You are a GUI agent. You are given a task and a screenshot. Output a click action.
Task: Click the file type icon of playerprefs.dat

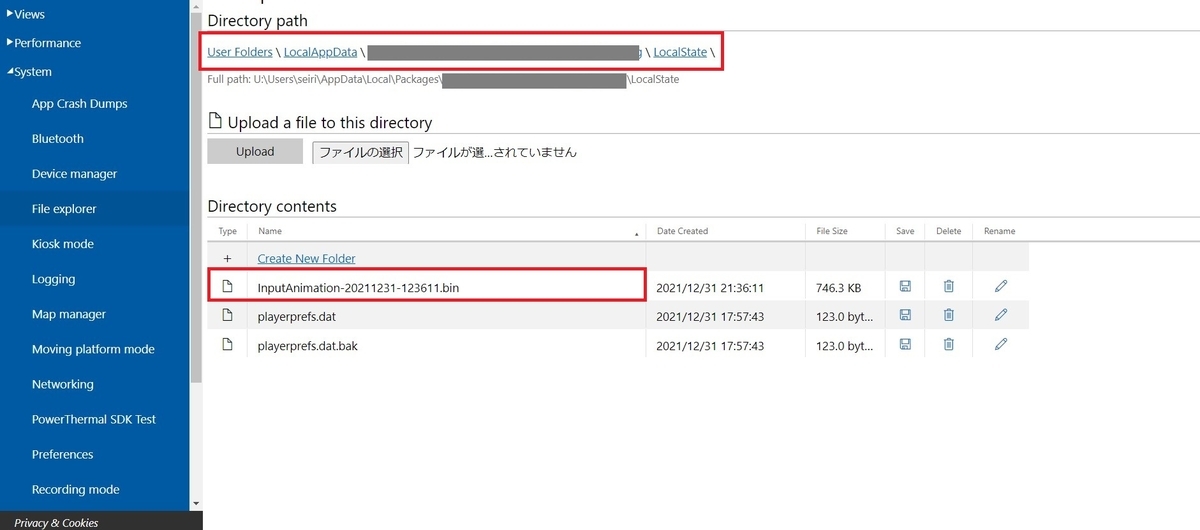tap(227, 316)
